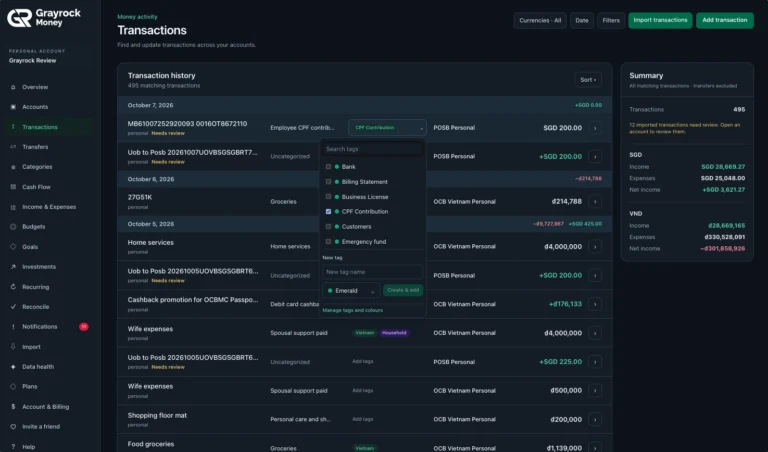The image size is (768, 452).
Task: Click Needs review label on MB61007252920093 row
Action: (x=168, y=133)
